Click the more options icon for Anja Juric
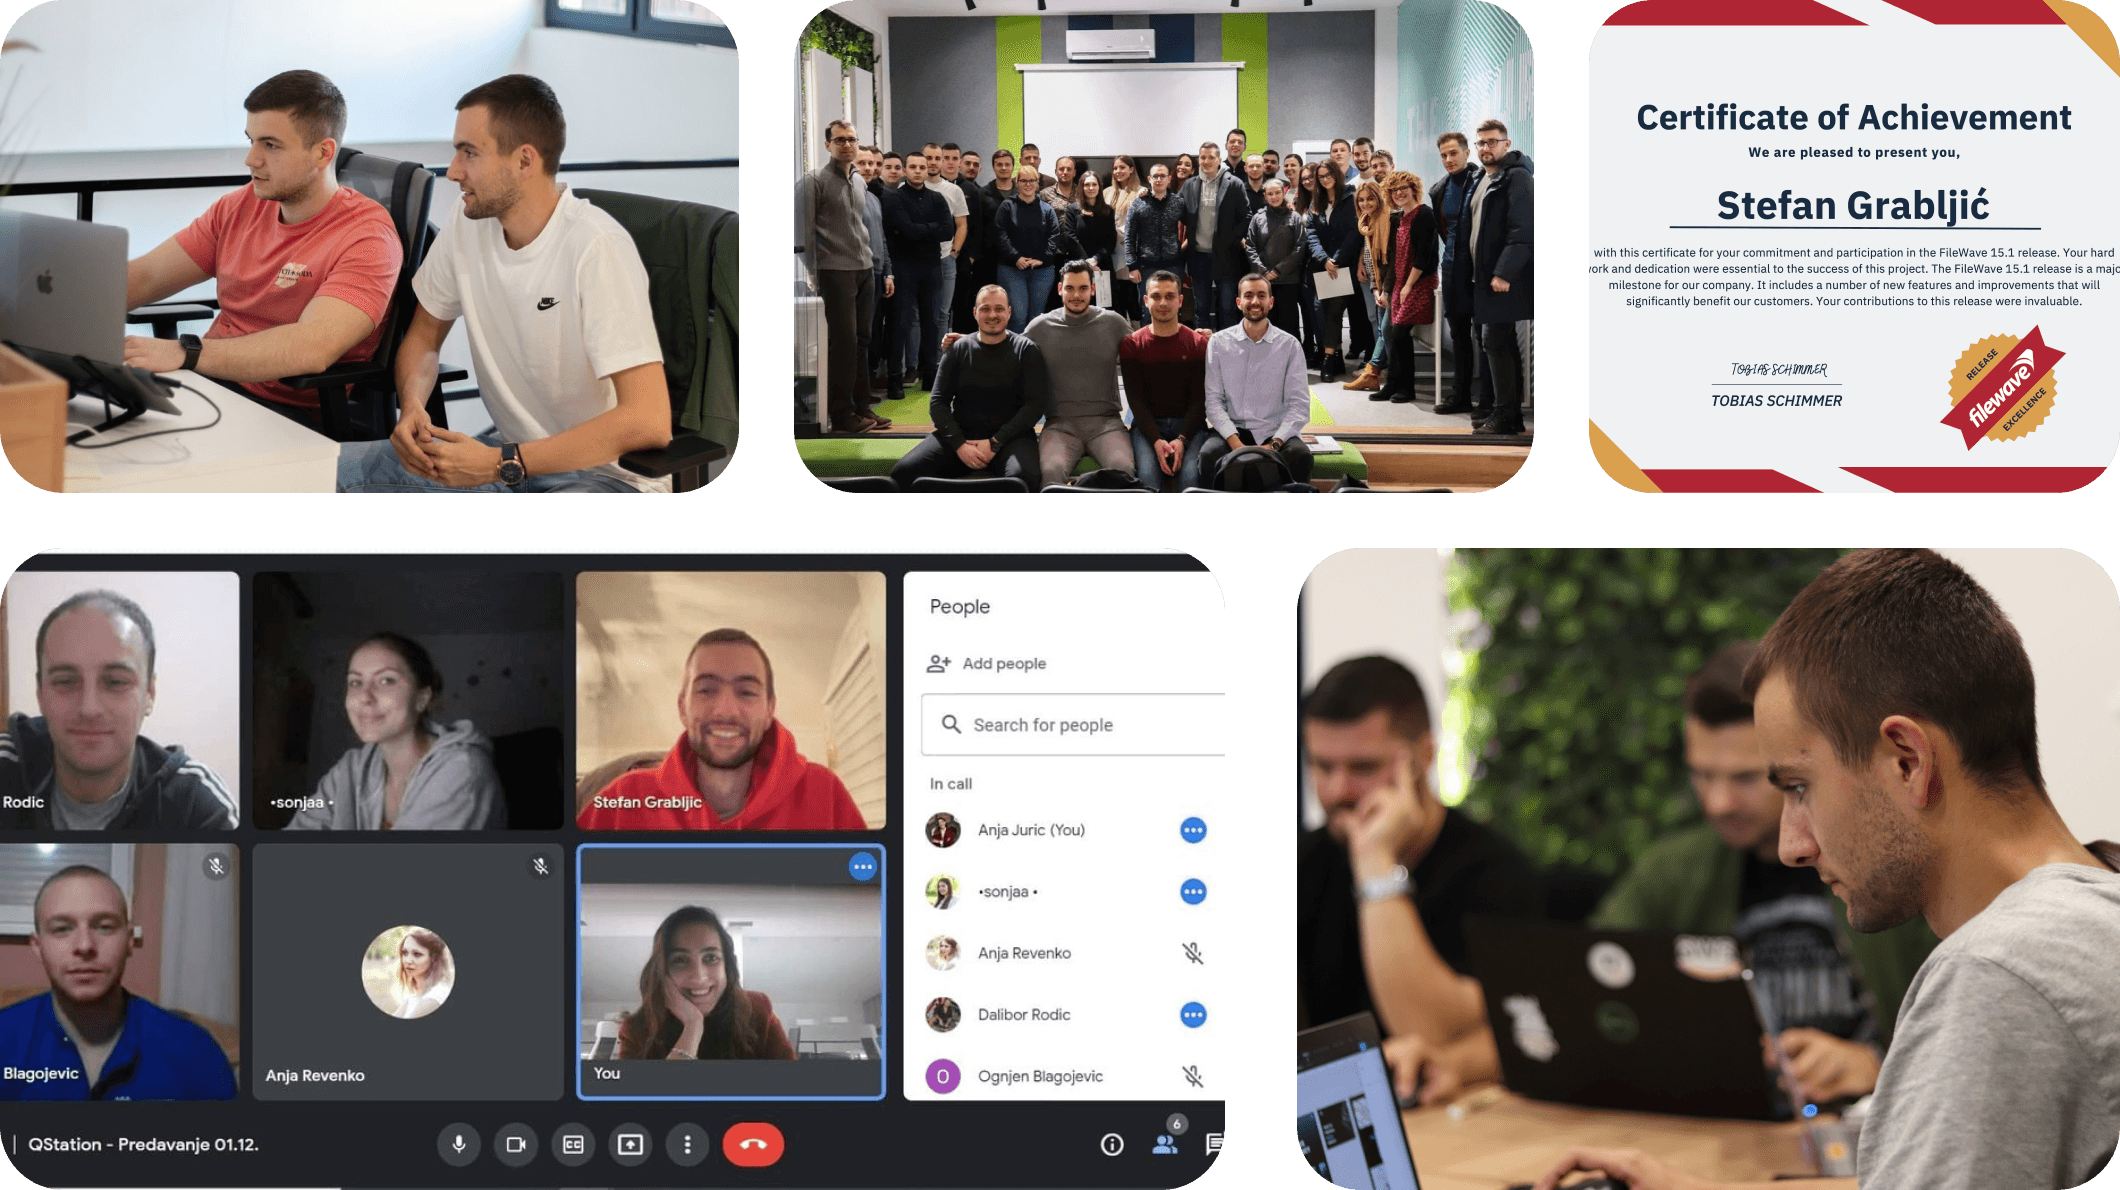This screenshot has height=1190, width=2120. 1194,829
